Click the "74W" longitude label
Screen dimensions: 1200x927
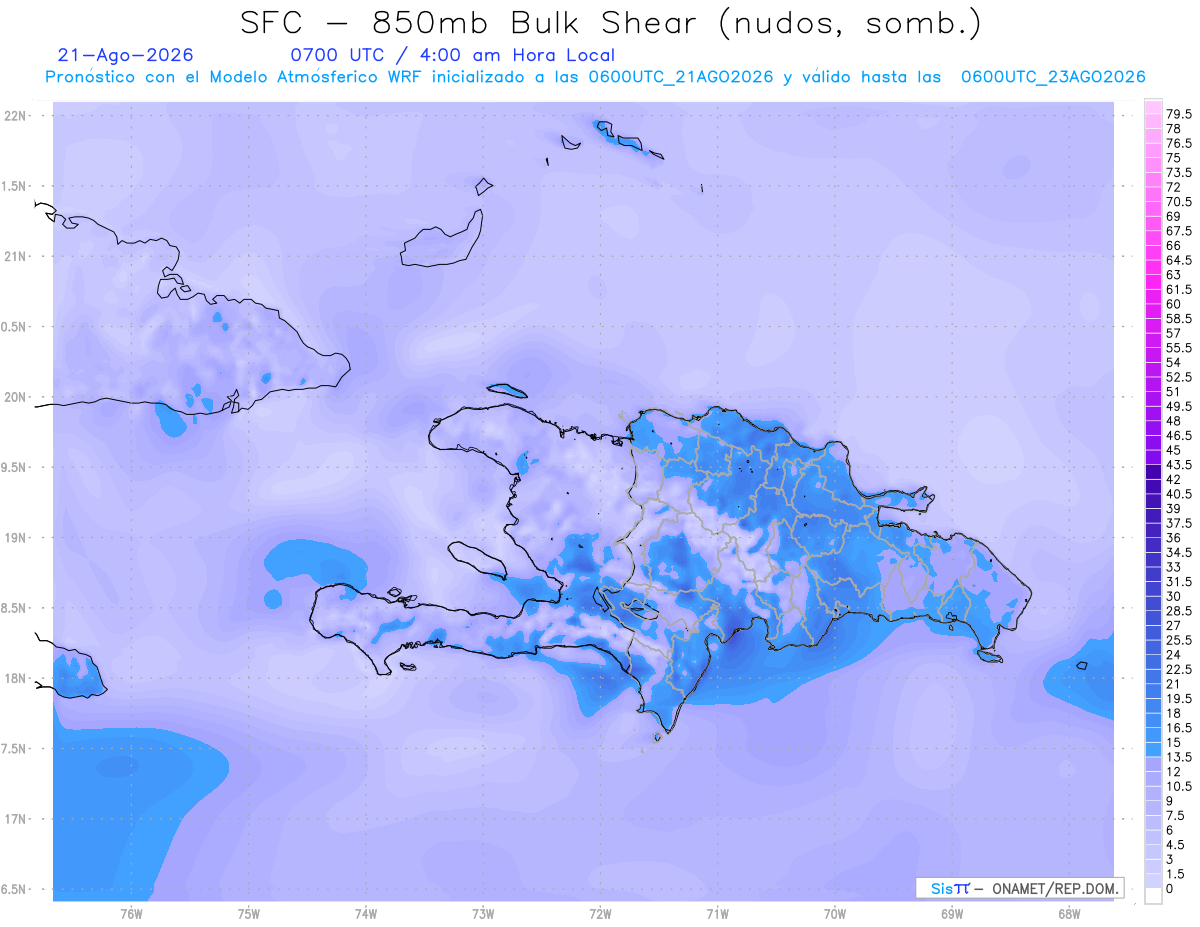tap(366, 914)
